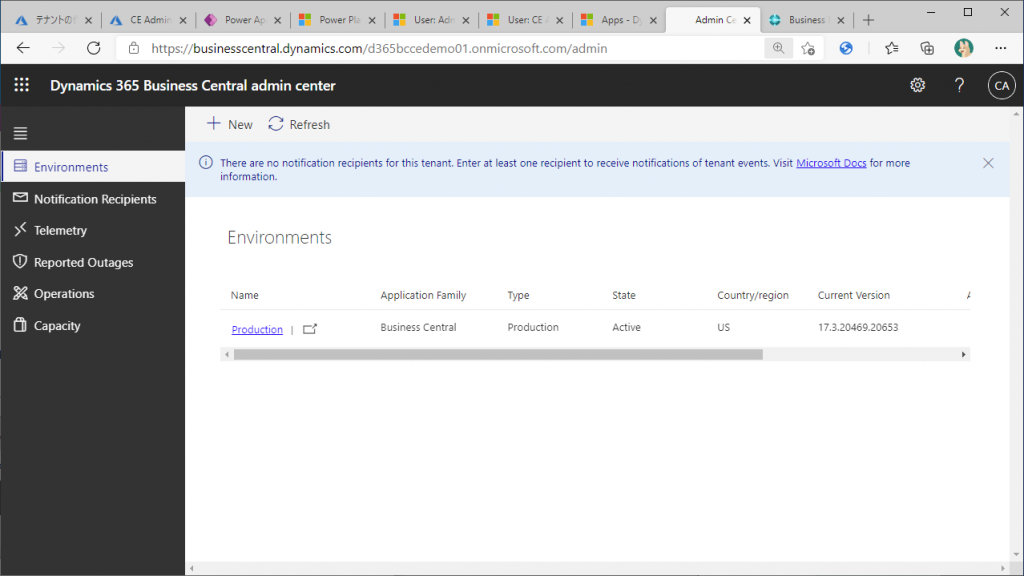Switch to the Power Ap browser tab
This screenshot has height=576, width=1024.
242,20
